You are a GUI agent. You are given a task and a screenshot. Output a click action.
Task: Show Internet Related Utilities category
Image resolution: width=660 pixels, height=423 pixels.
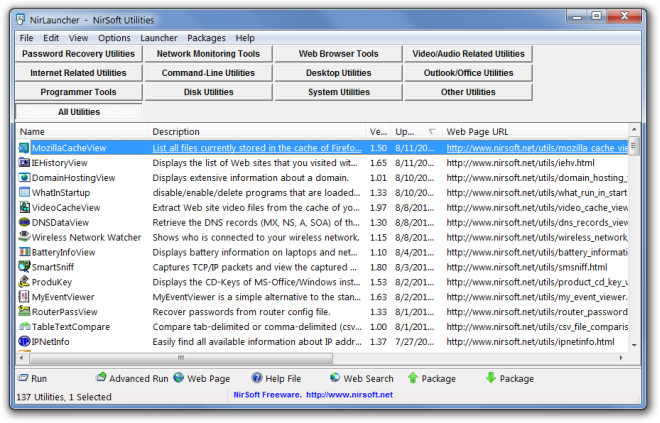[x=79, y=73]
